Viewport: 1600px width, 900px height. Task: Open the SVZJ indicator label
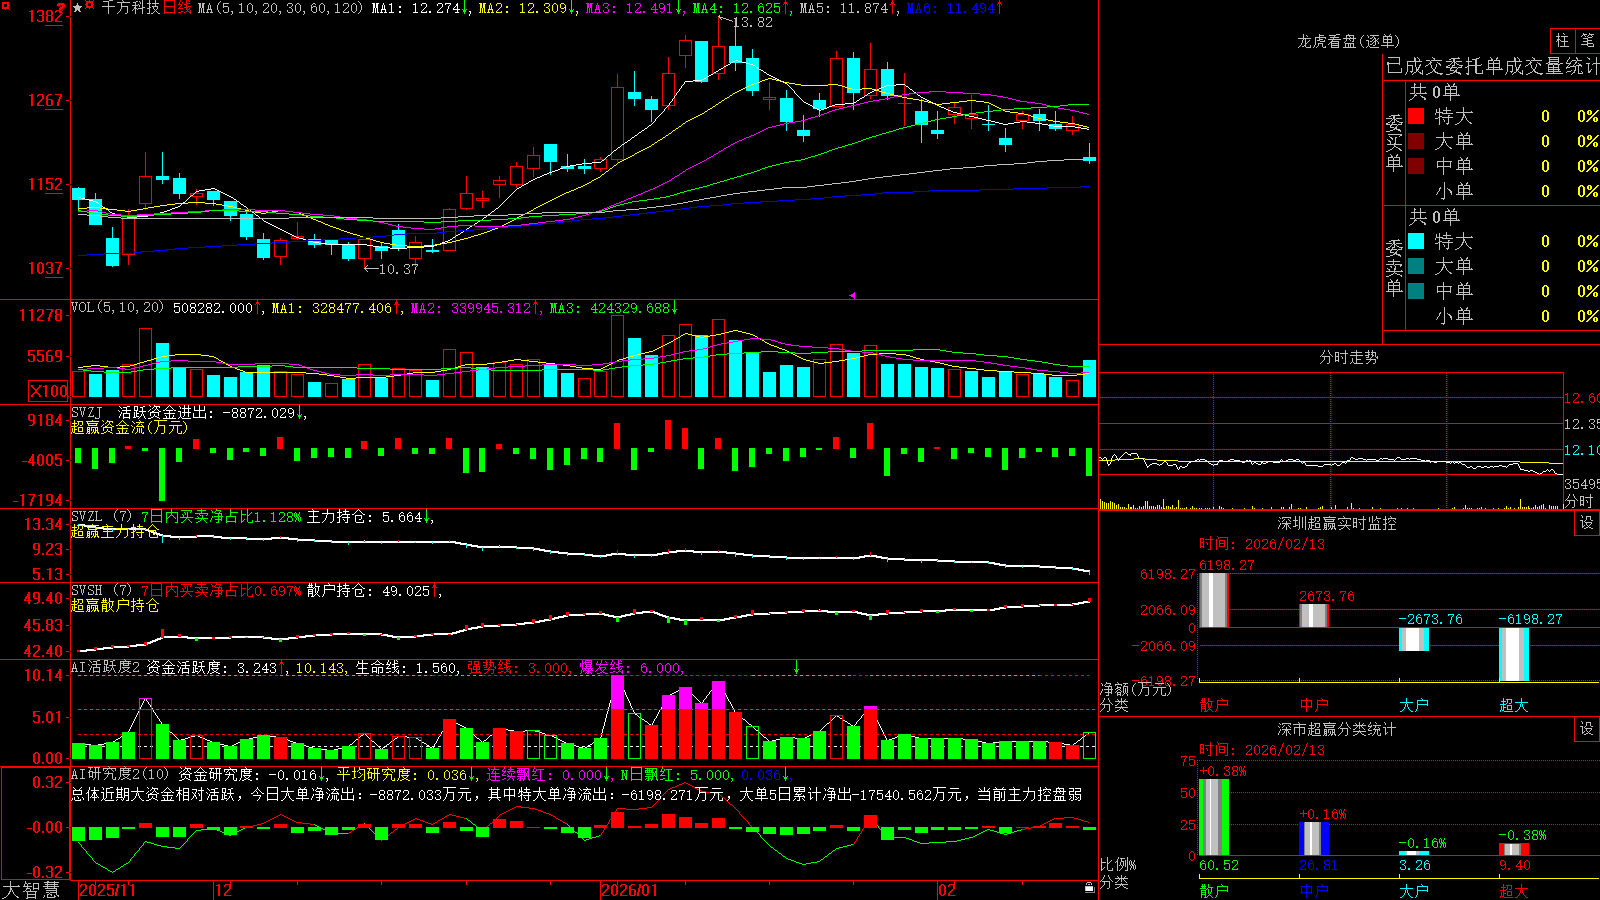(87, 412)
